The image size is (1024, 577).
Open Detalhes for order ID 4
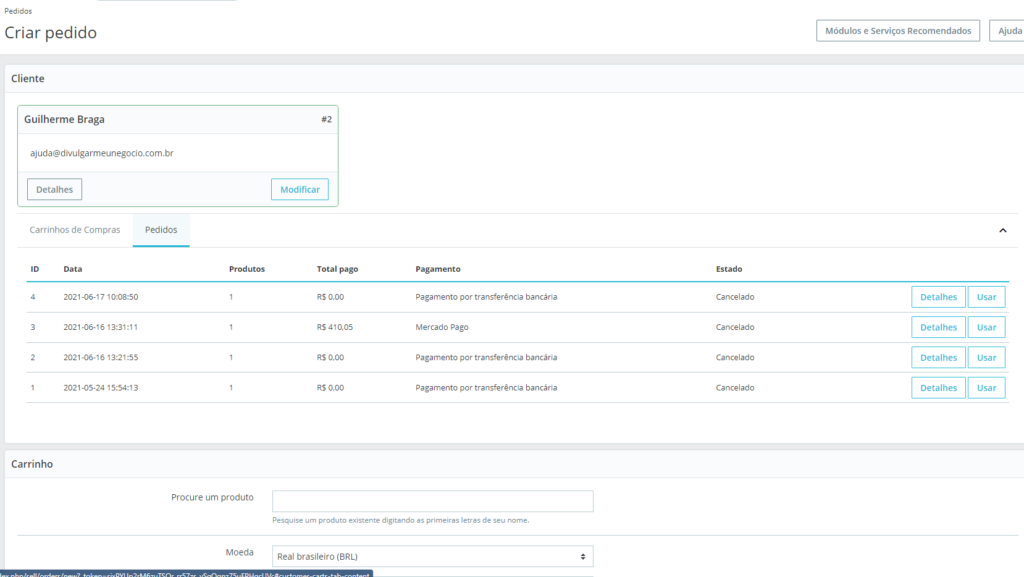(938, 297)
